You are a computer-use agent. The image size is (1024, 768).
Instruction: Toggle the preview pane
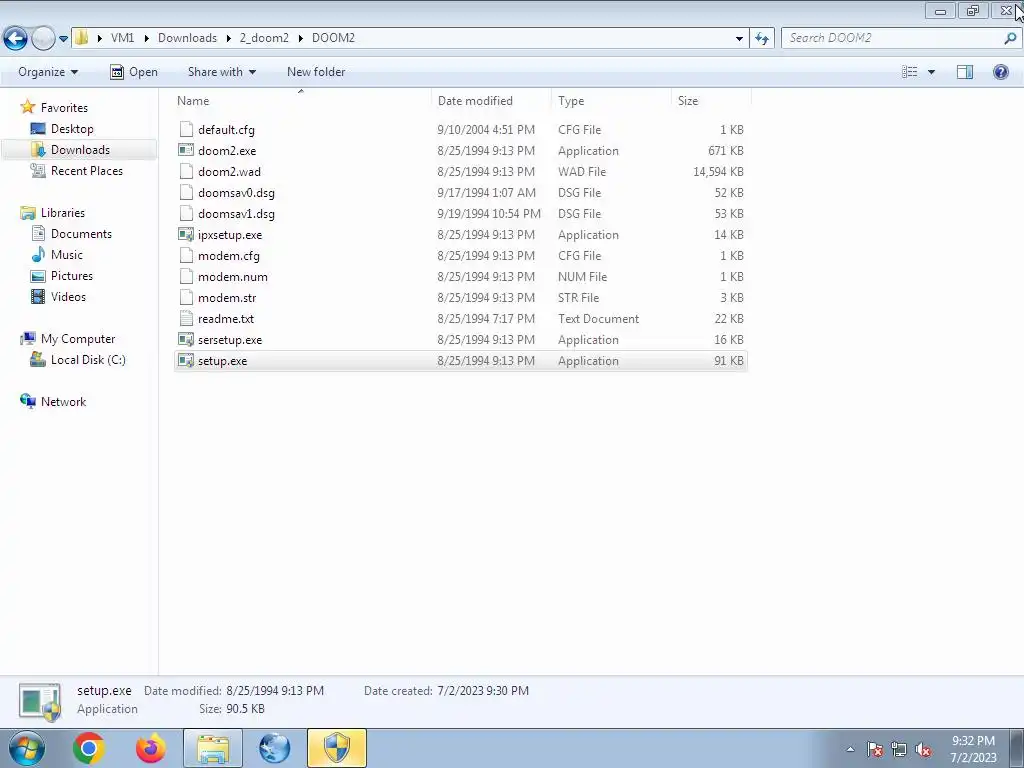(965, 72)
